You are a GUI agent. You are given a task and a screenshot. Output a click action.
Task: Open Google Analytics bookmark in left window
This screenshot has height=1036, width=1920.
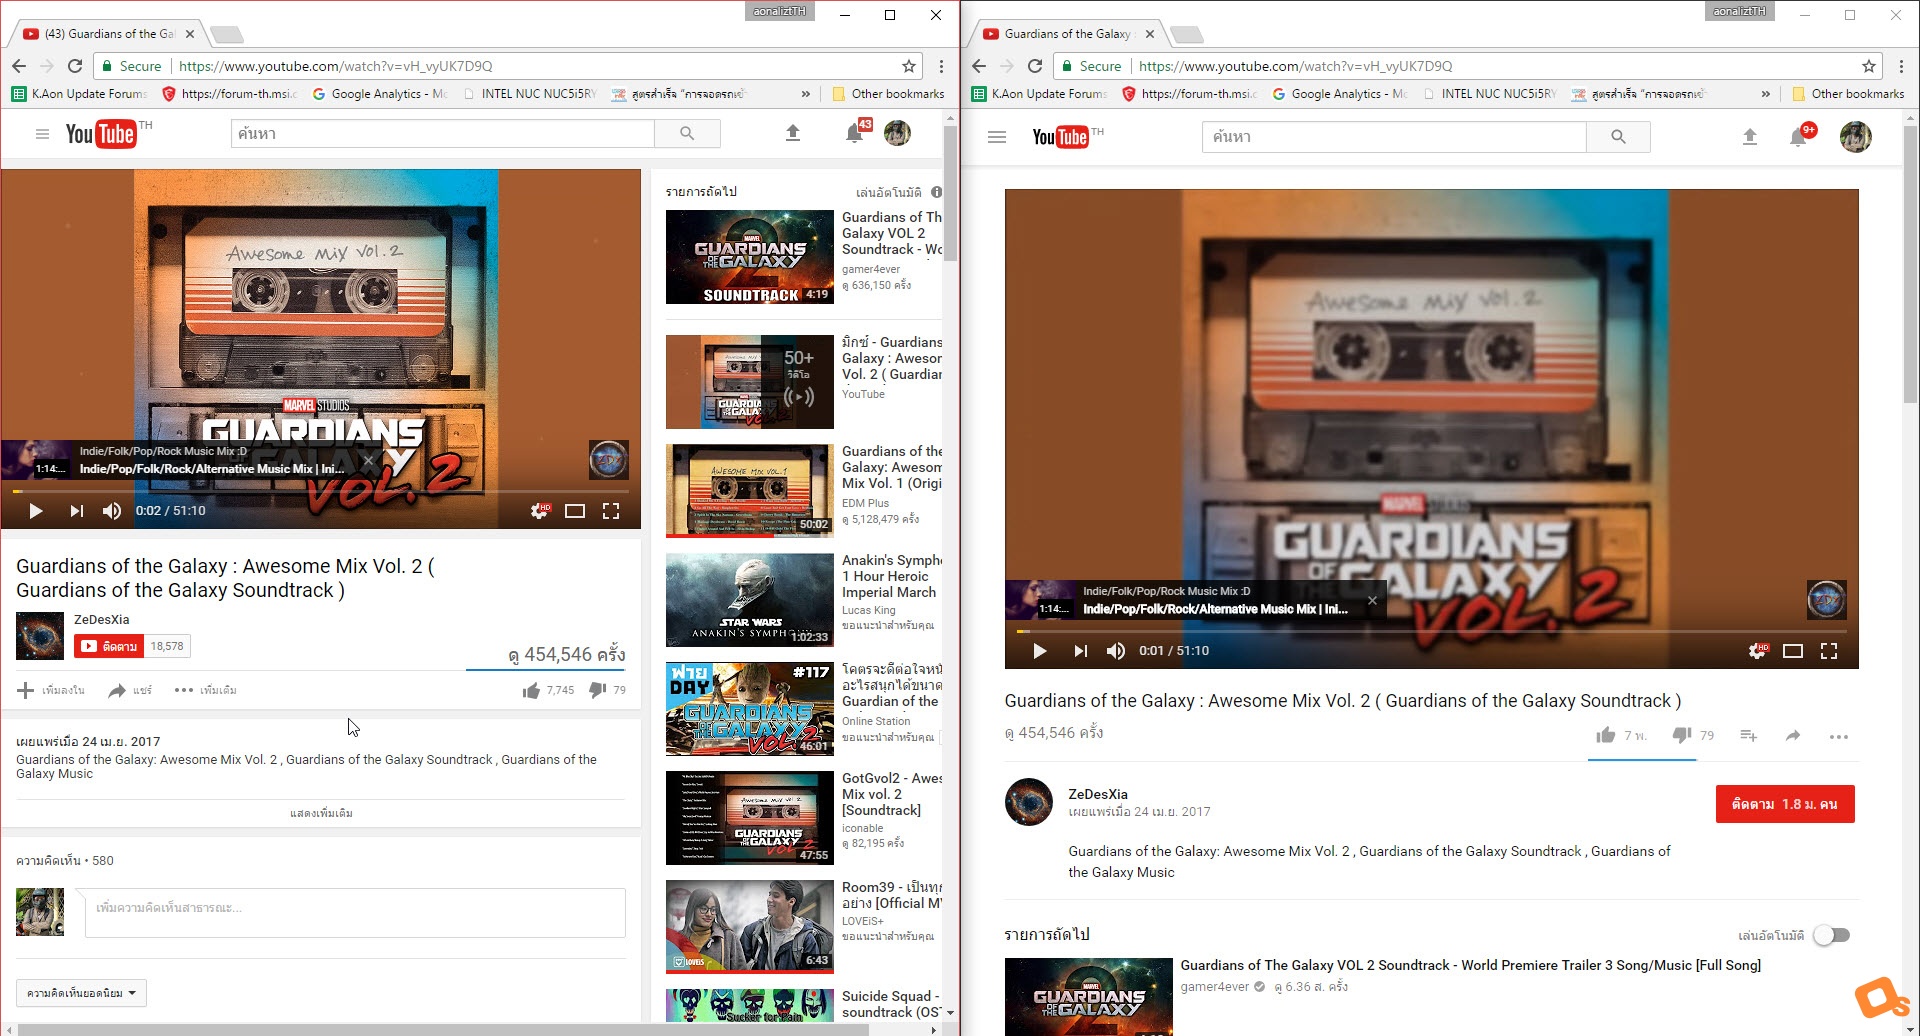point(379,94)
